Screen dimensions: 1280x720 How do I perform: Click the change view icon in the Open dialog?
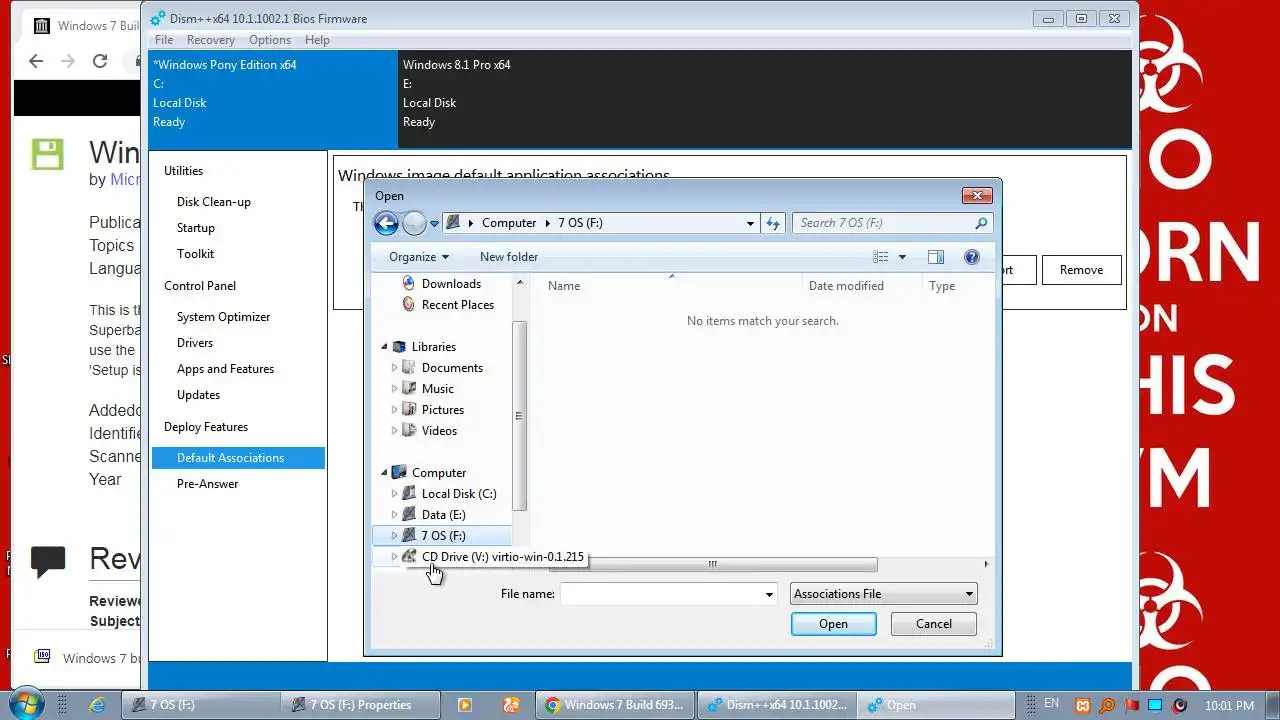[881, 257]
